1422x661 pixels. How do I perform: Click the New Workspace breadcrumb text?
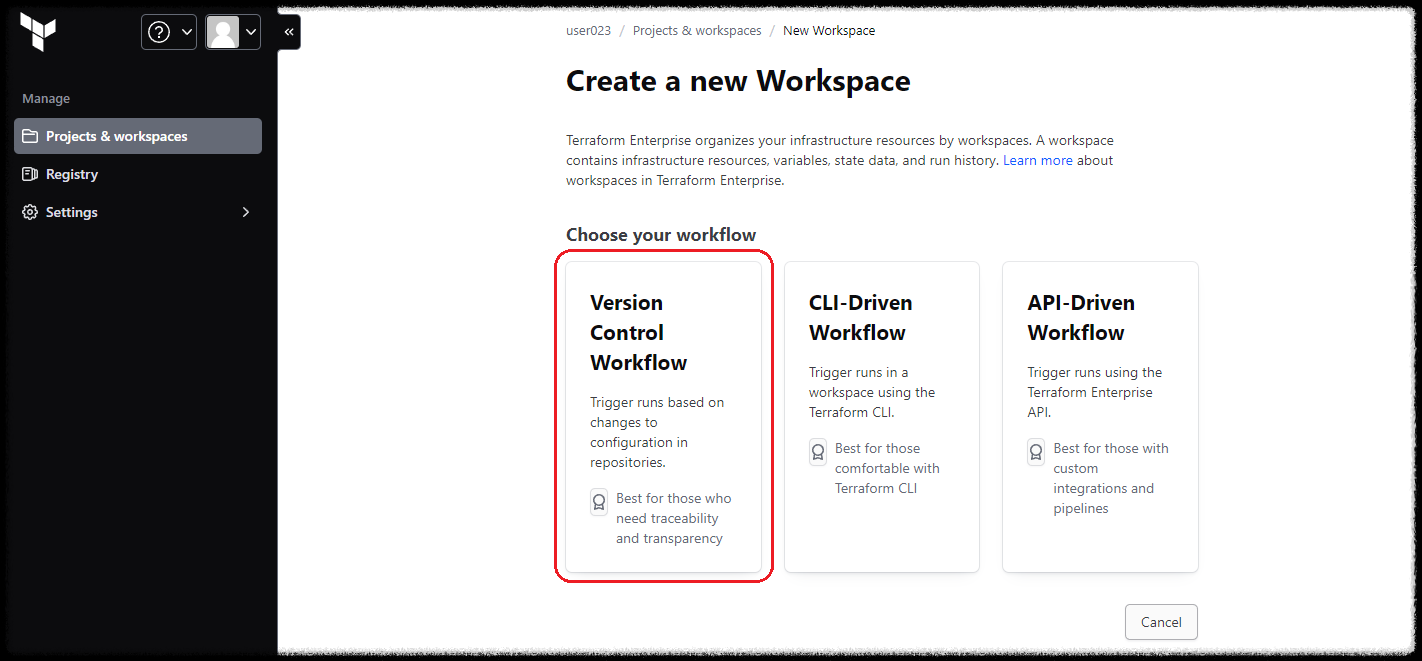(x=829, y=31)
